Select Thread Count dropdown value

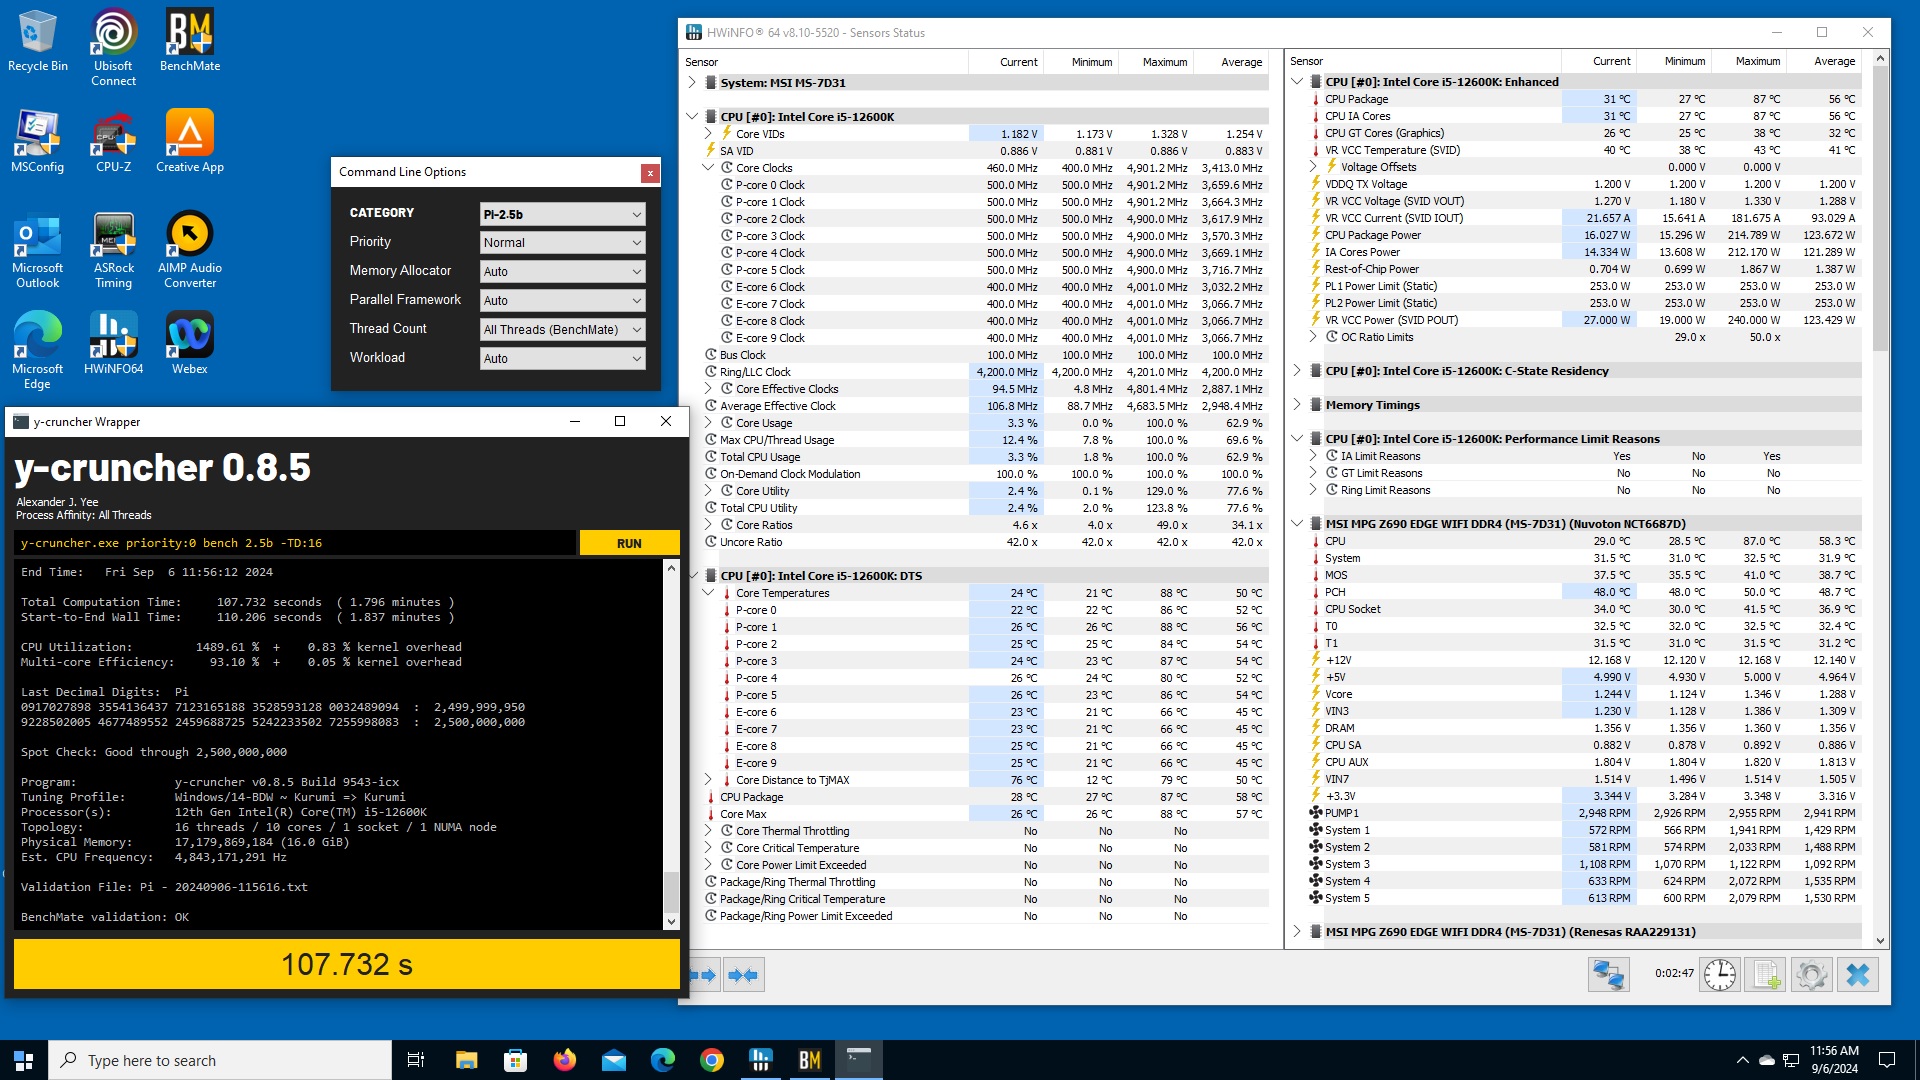click(x=560, y=328)
